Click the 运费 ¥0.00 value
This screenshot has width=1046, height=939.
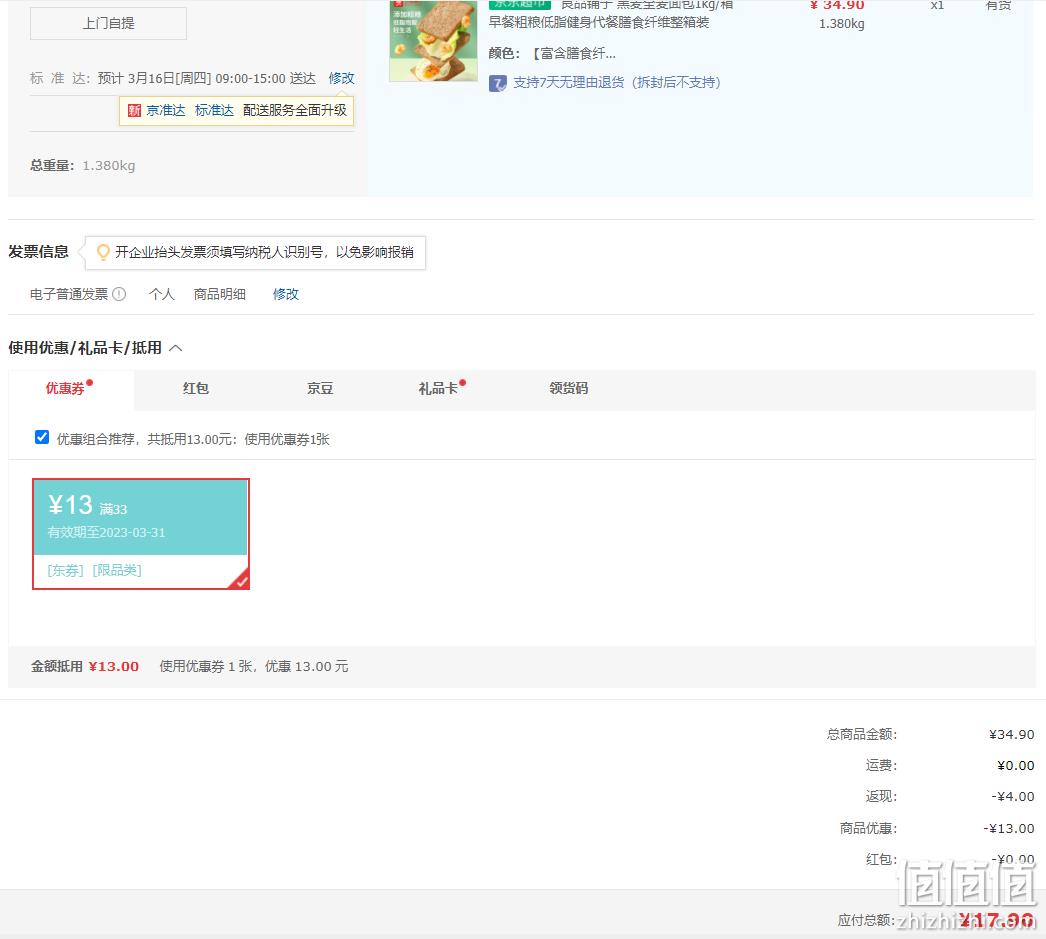coord(1015,766)
